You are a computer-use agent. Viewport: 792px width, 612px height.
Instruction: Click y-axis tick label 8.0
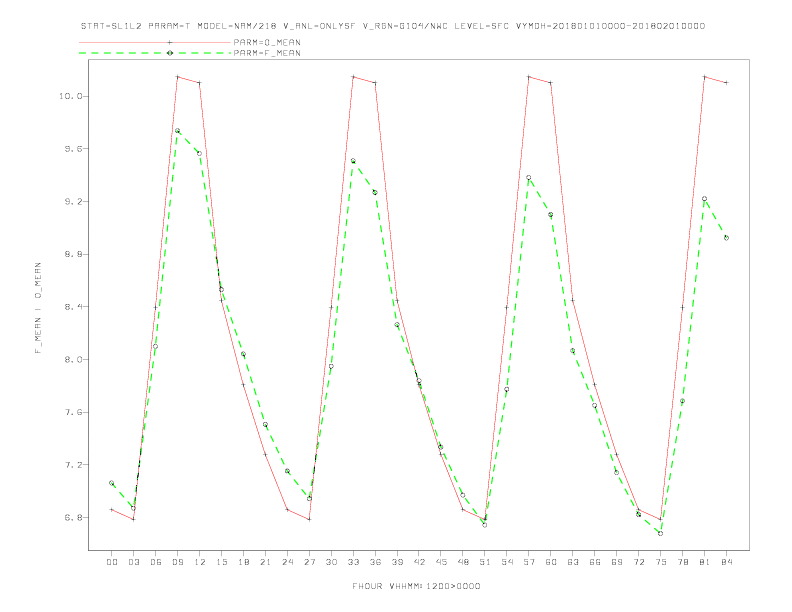[73, 360]
